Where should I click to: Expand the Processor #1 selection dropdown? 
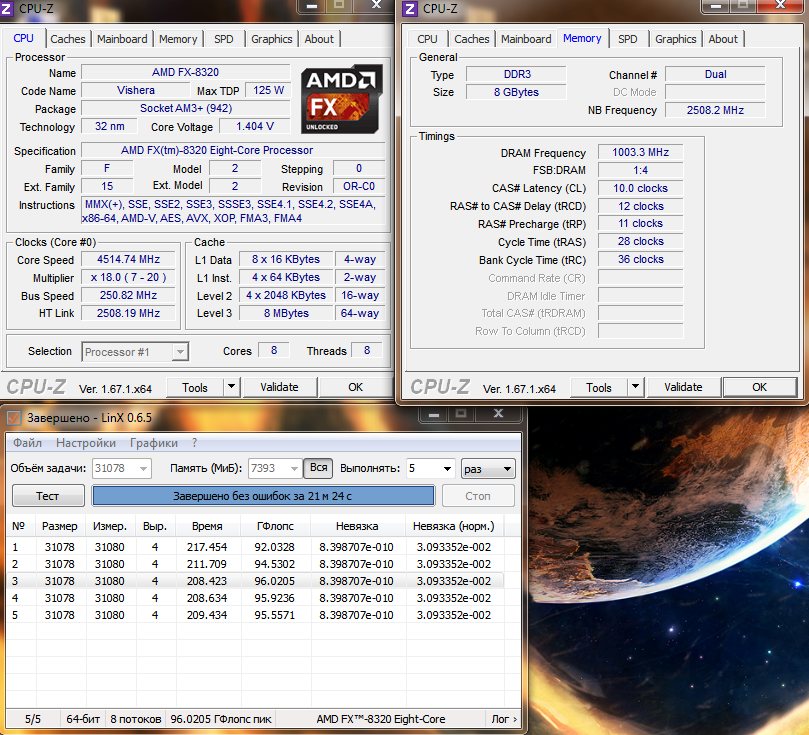click(180, 352)
